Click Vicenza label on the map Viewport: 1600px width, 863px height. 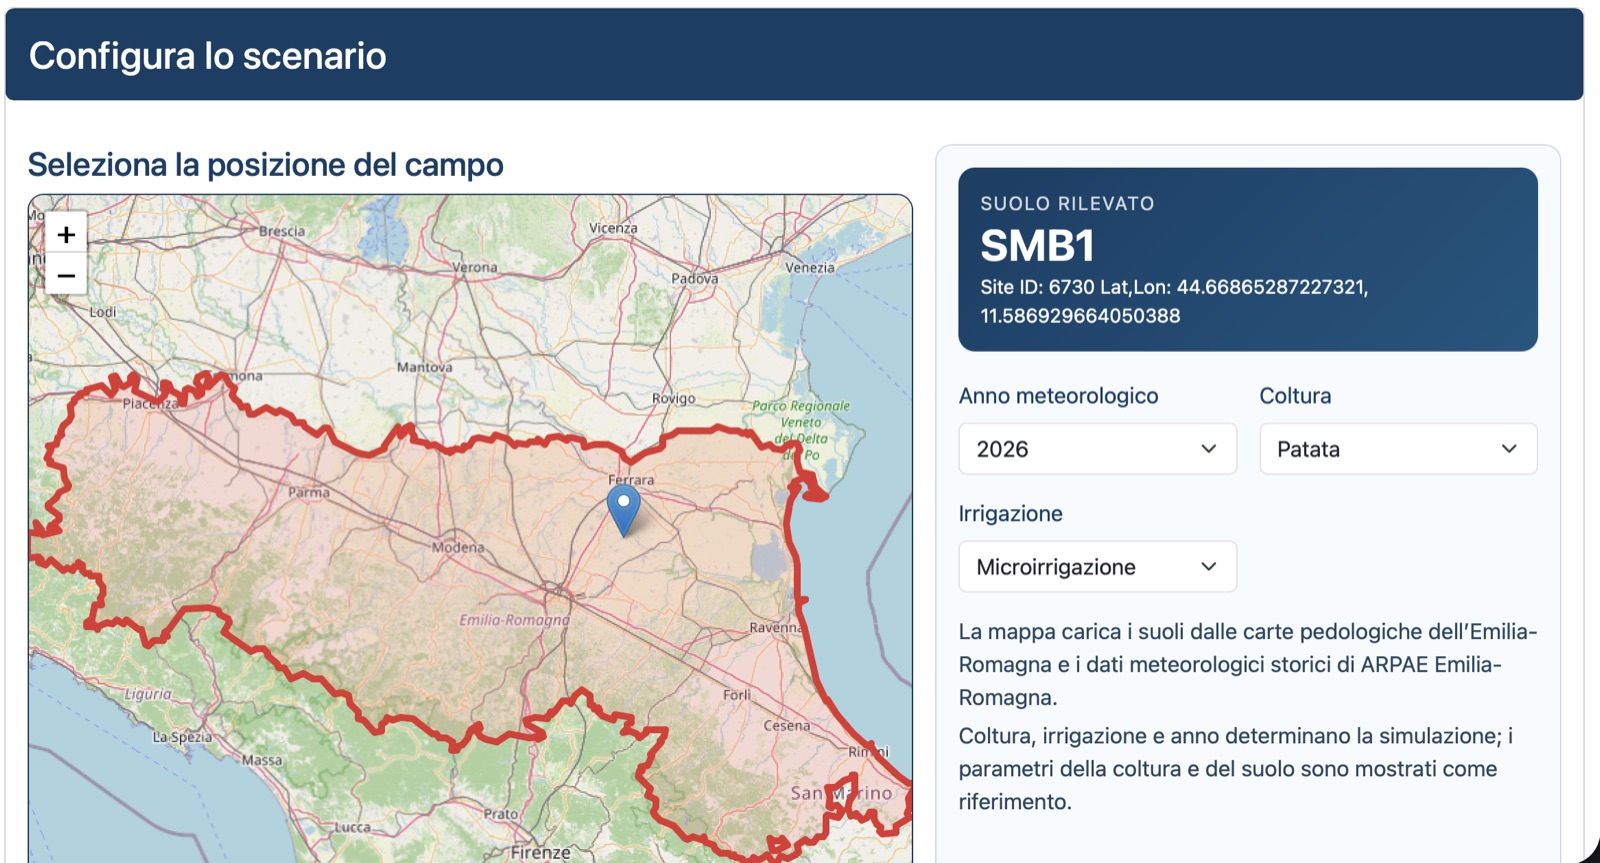613,228
